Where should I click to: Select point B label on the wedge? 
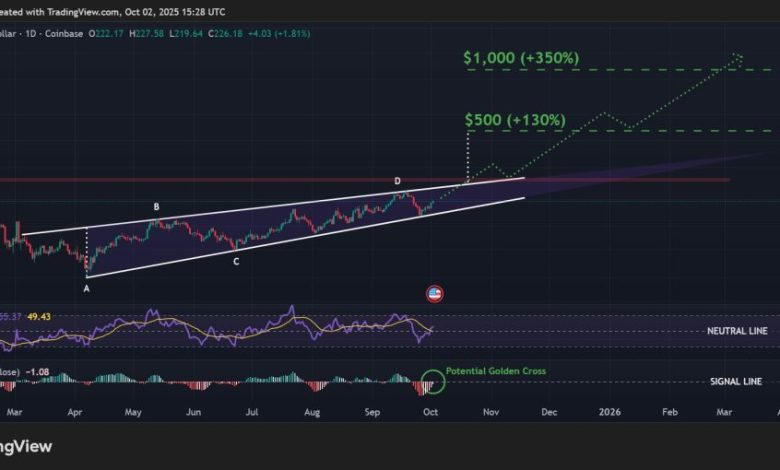pos(156,207)
